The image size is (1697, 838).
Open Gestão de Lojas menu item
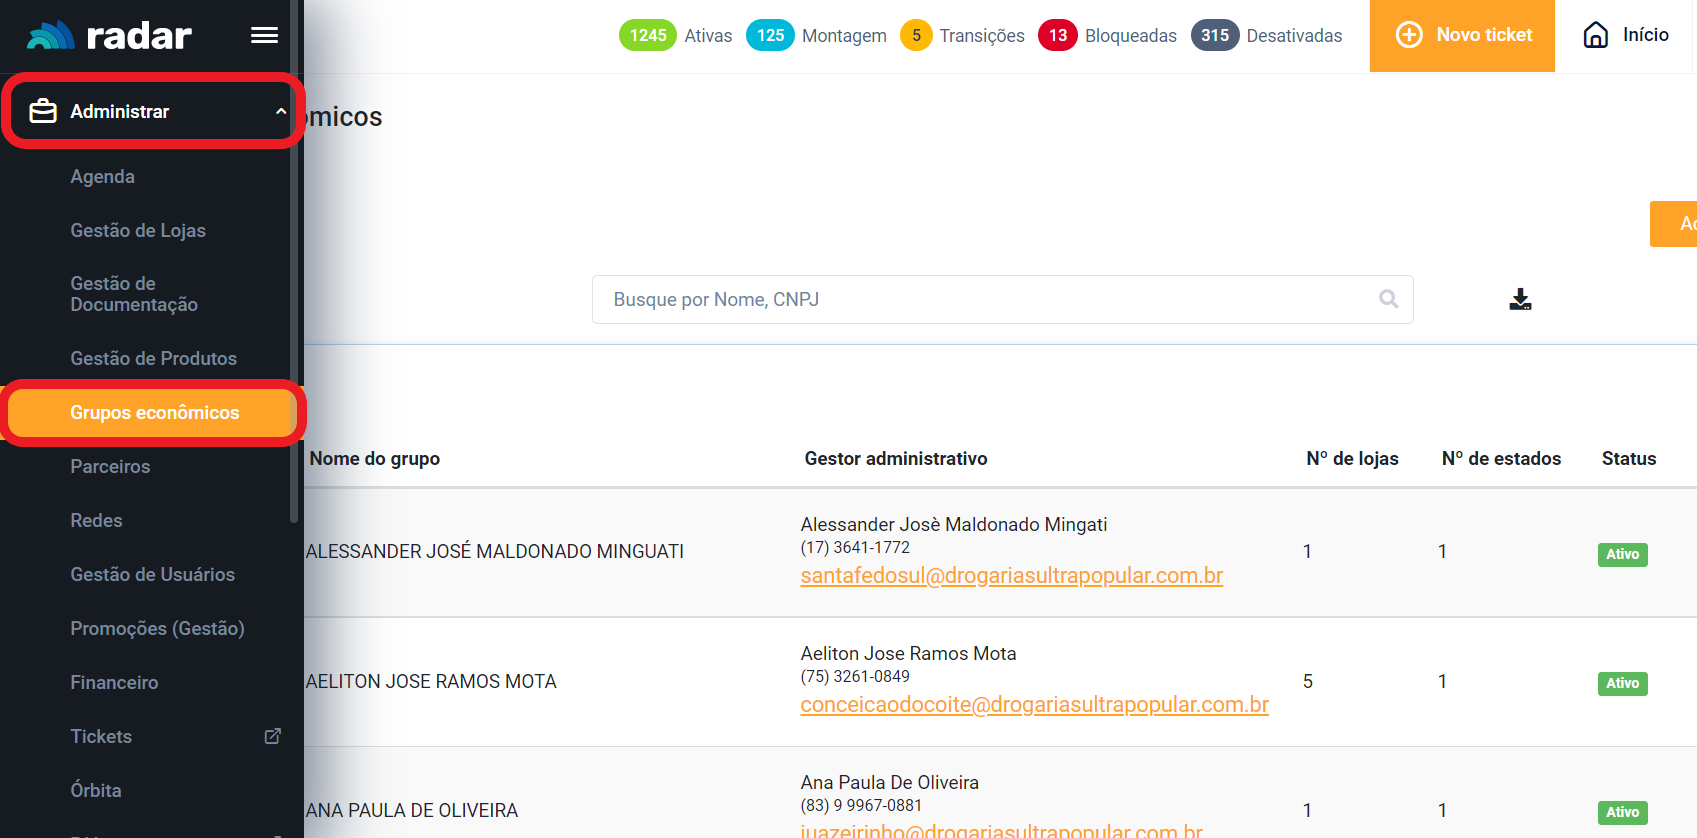138,230
